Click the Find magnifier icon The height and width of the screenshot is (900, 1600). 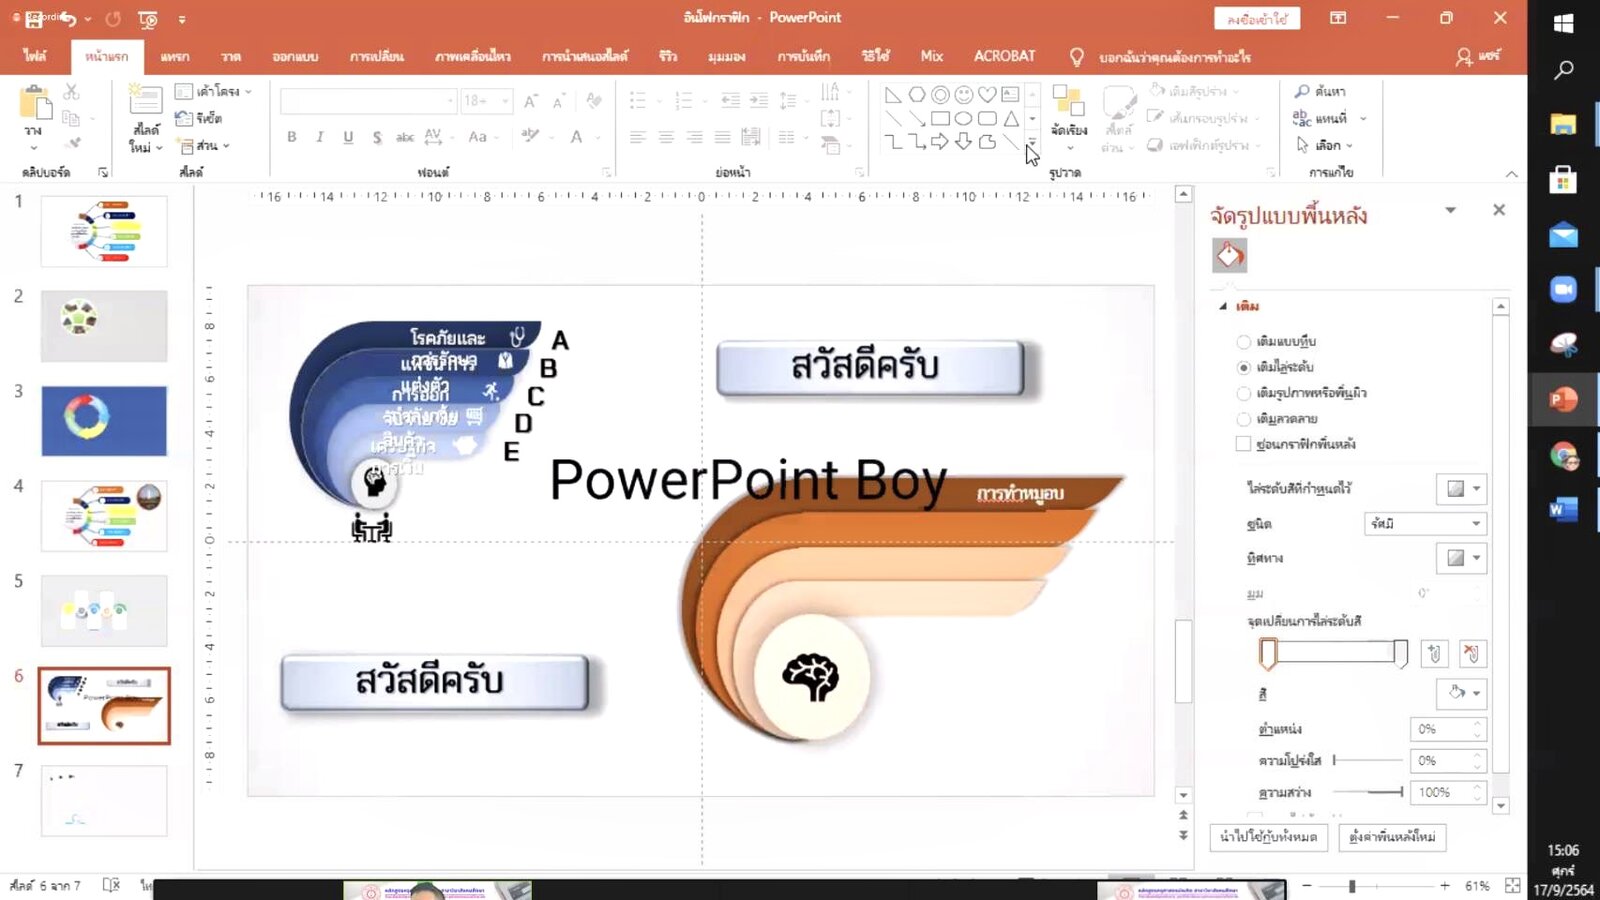coord(1302,91)
